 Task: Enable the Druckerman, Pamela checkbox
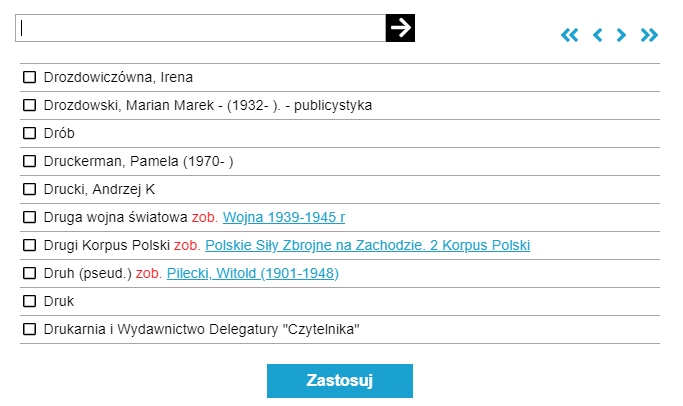30,161
